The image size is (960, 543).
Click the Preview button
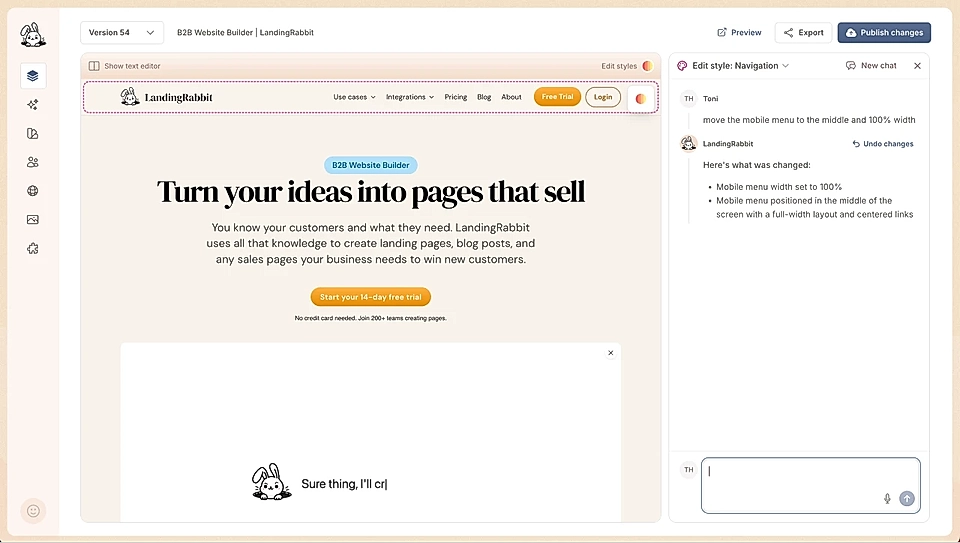coord(740,32)
